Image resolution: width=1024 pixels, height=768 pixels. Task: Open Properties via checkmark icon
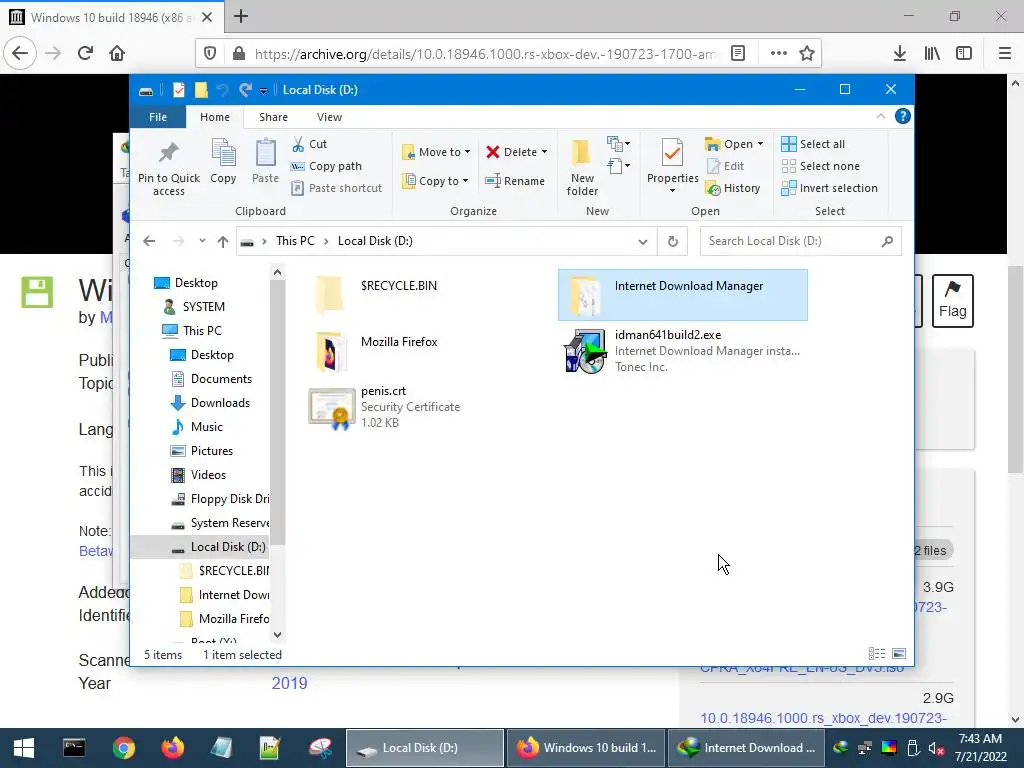tap(672, 152)
